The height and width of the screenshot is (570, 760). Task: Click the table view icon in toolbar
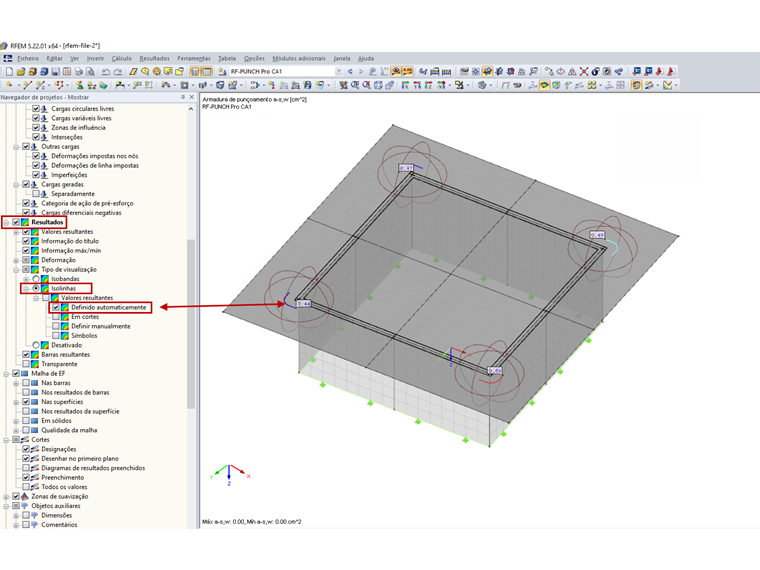point(206,71)
